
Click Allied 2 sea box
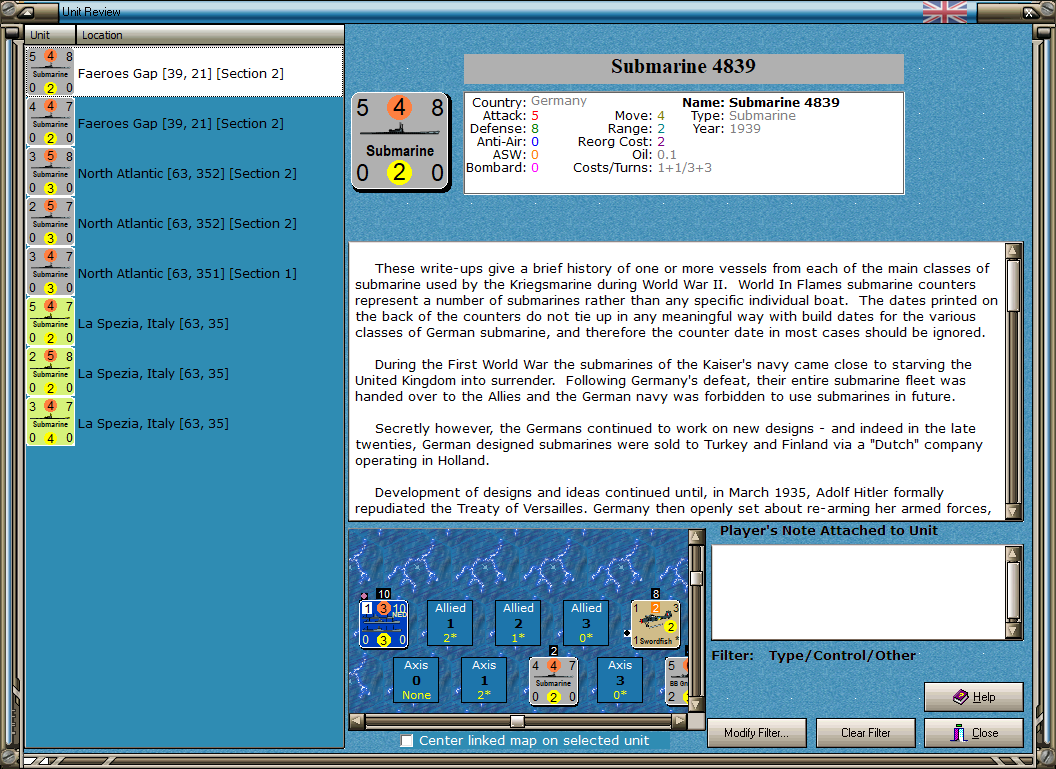tap(518, 623)
